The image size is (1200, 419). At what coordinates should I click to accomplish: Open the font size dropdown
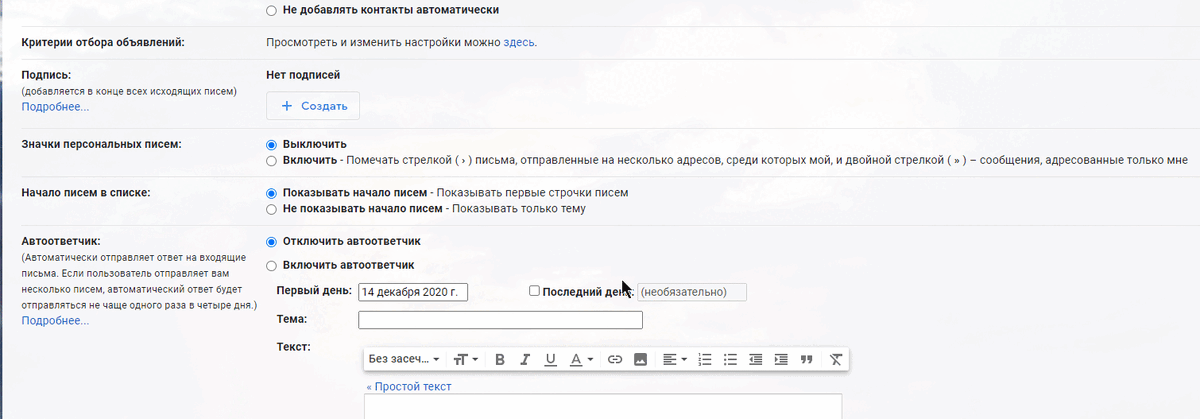pyautogui.click(x=465, y=359)
